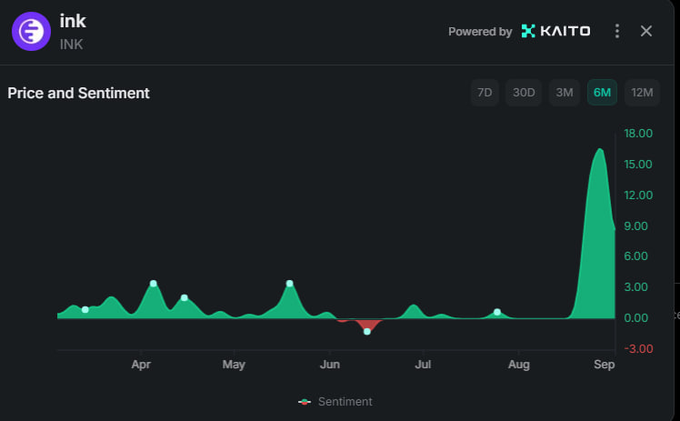Screen dimensions: 680x421
Task: Click the 'Jun' axis label
Action: coord(330,364)
